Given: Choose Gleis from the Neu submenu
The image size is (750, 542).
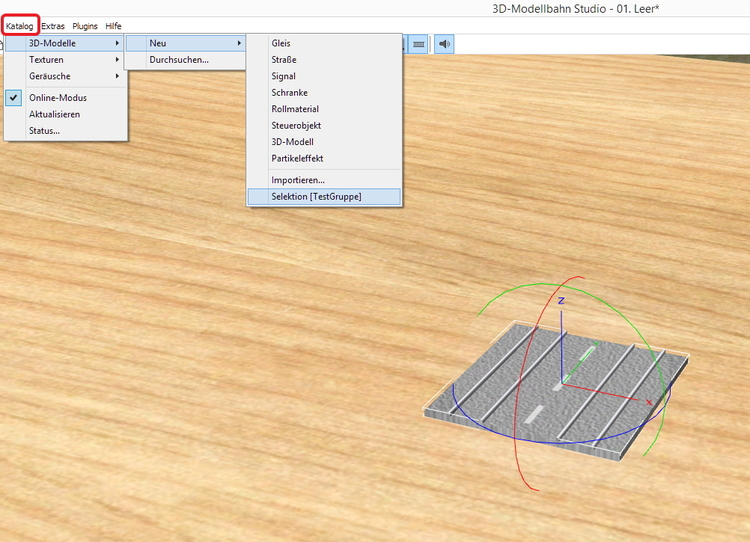Looking at the screenshot, I should (x=281, y=44).
